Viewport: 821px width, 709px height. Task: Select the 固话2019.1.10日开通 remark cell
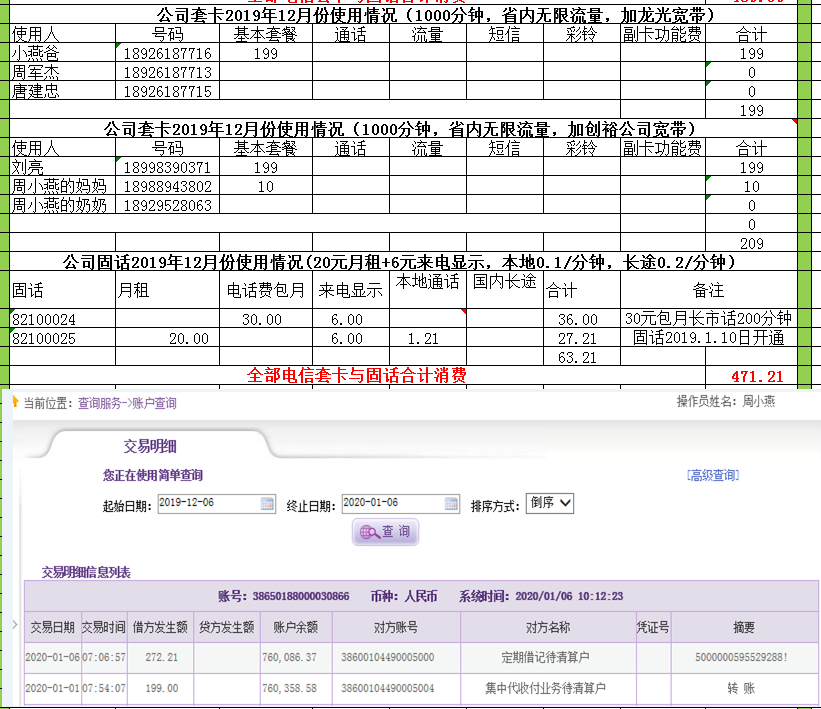click(708, 338)
